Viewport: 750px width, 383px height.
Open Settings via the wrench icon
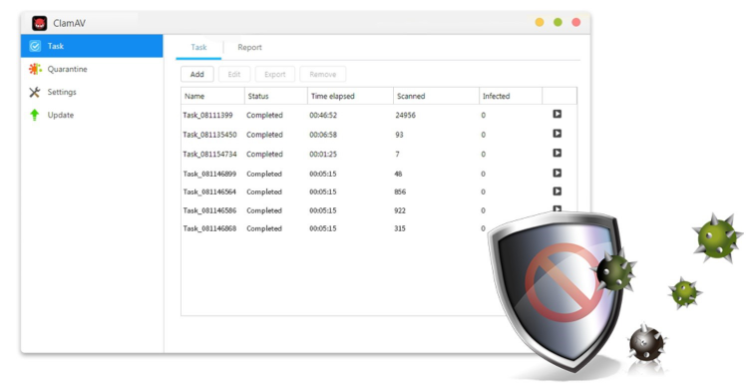[x=34, y=92]
